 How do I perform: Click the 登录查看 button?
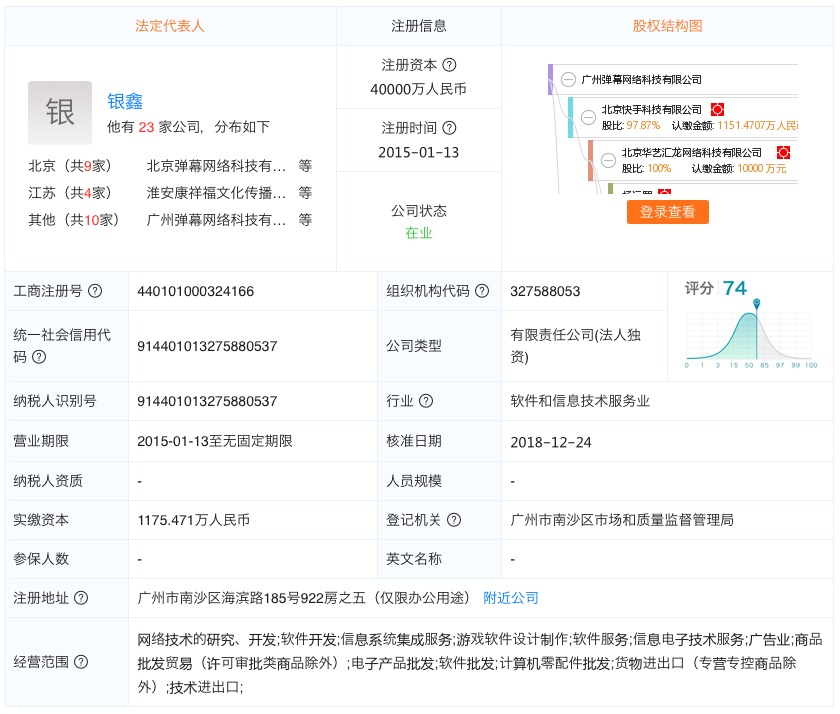click(x=667, y=212)
